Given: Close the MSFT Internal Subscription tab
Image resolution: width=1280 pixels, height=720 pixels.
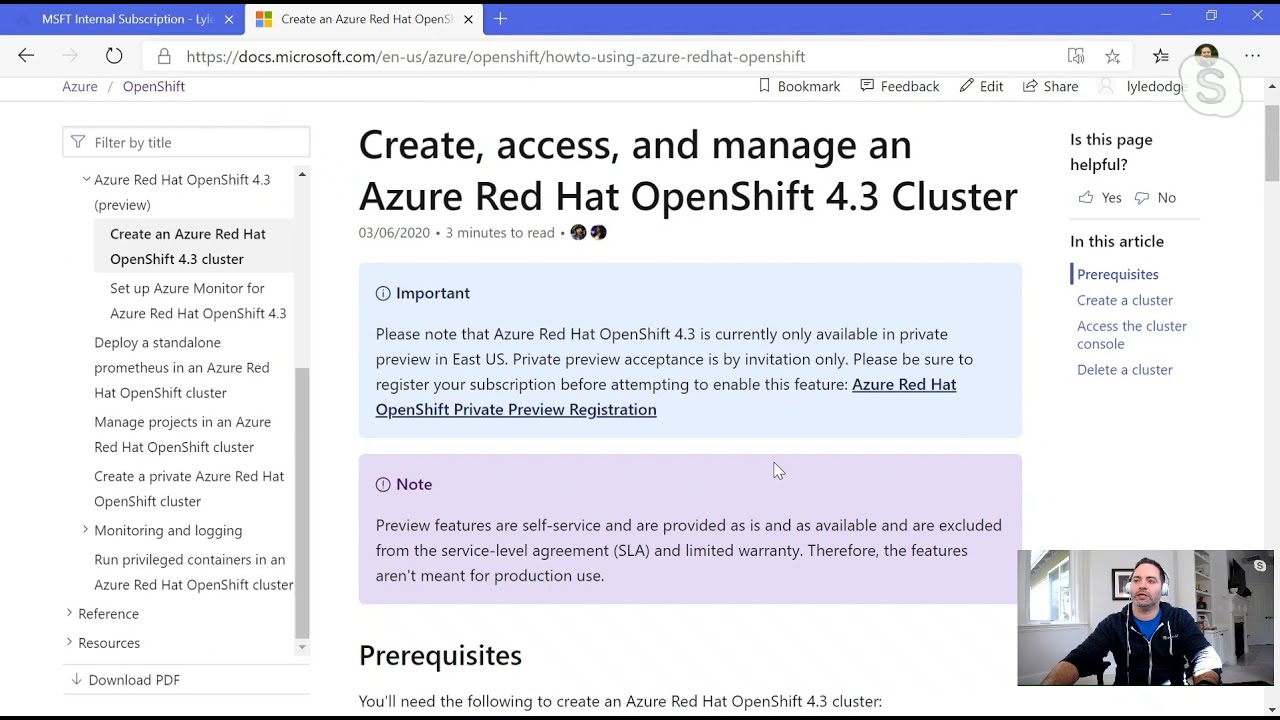Looking at the screenshot, I should 229,19.
